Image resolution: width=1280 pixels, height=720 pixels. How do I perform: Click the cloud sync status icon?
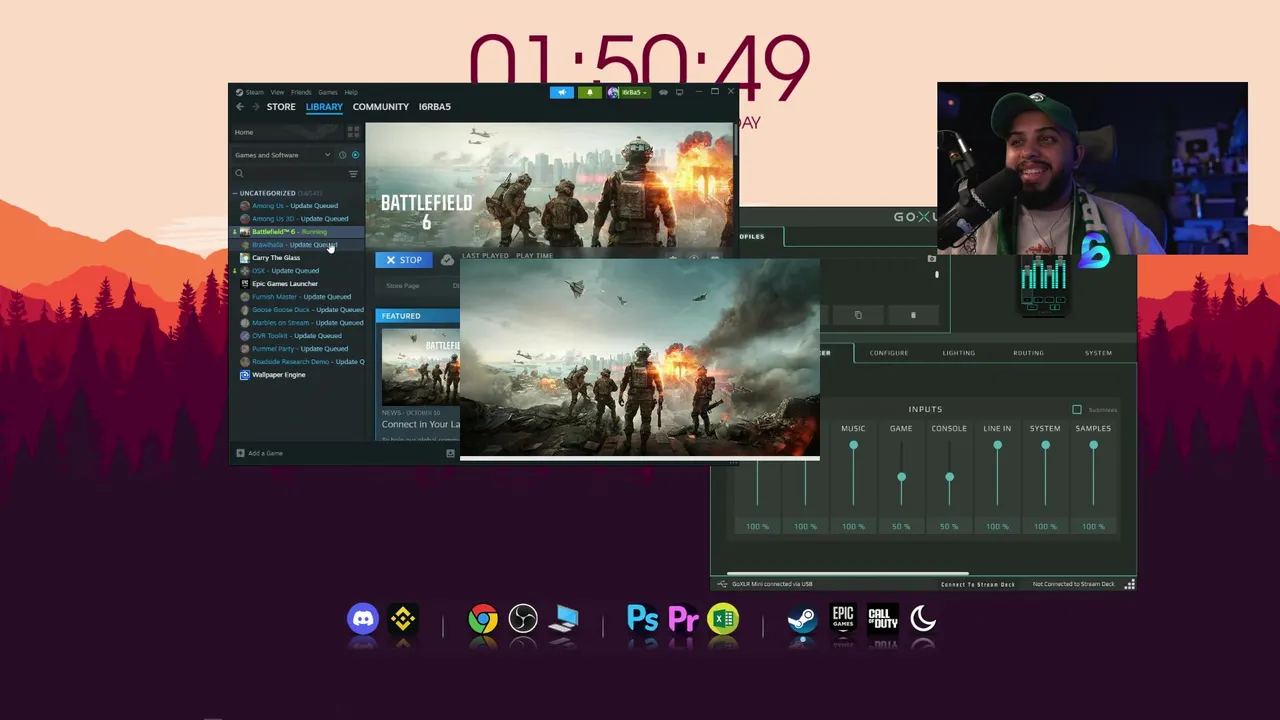pyautogui.click(x=447, y=260)
